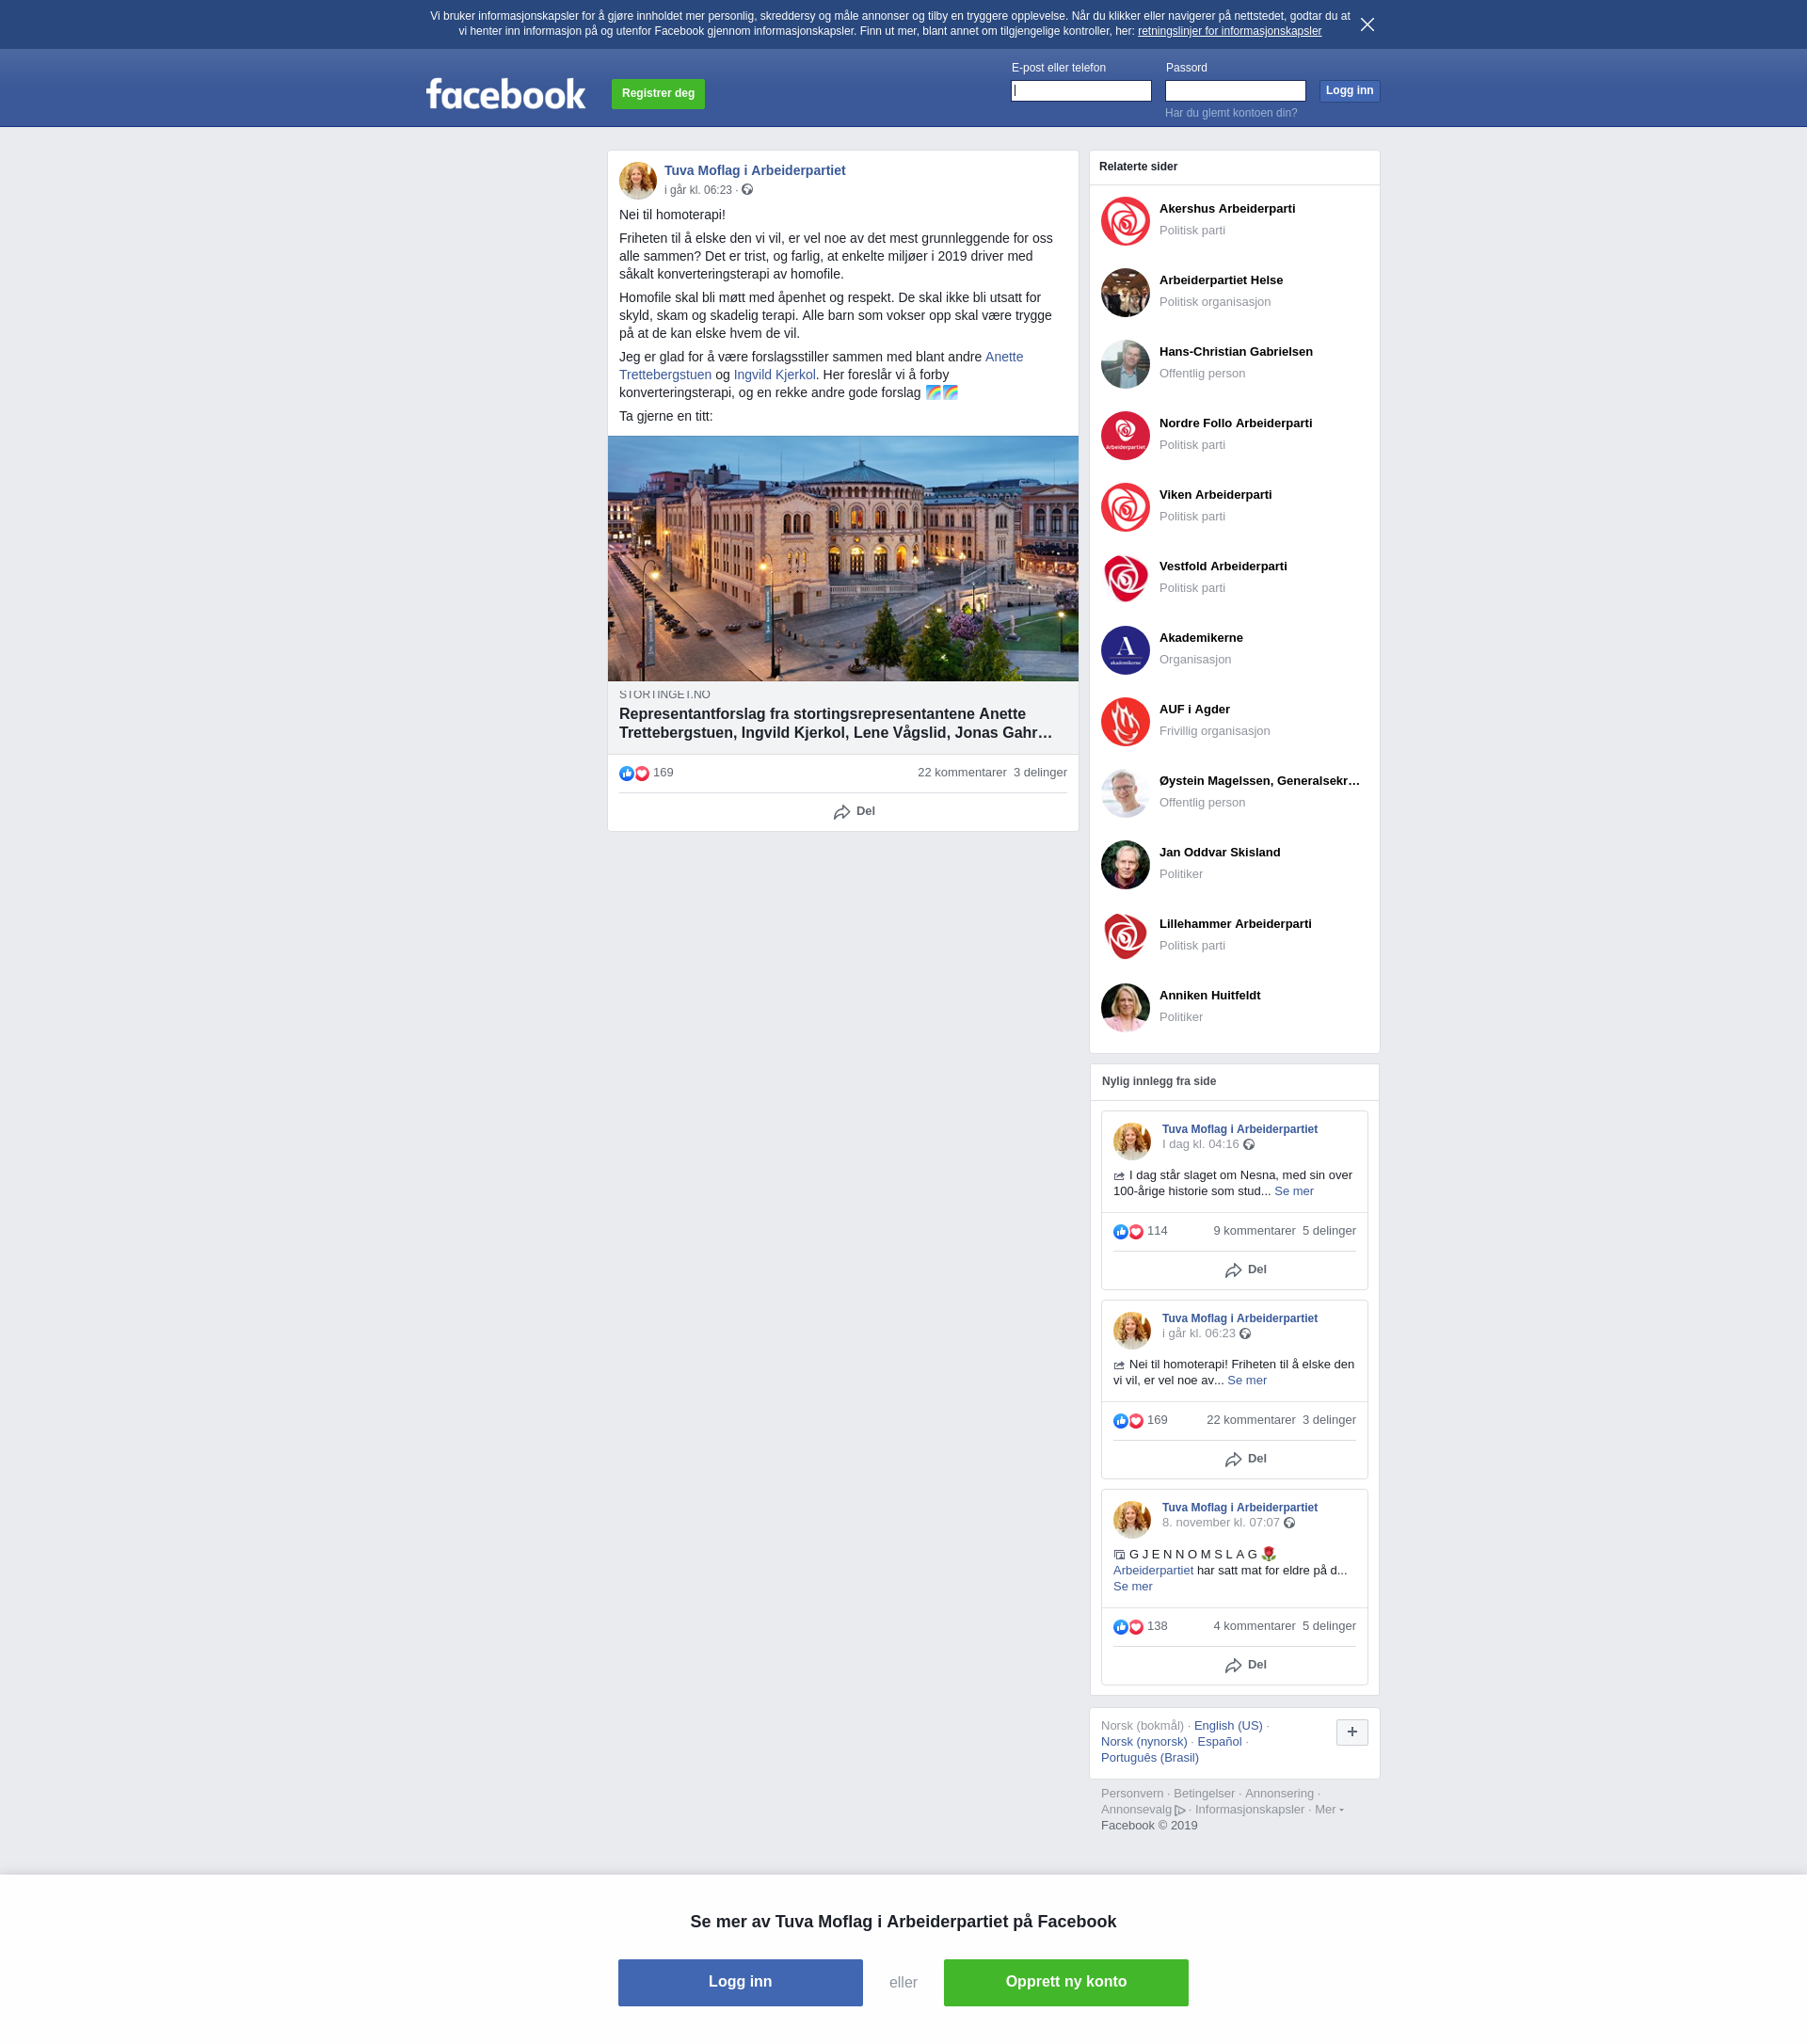The width and height of the screenshot is (1807, 2044).
Task: Click avatar on I dag kl. 04:16 post
Action: click(x=1132, y=1141)
